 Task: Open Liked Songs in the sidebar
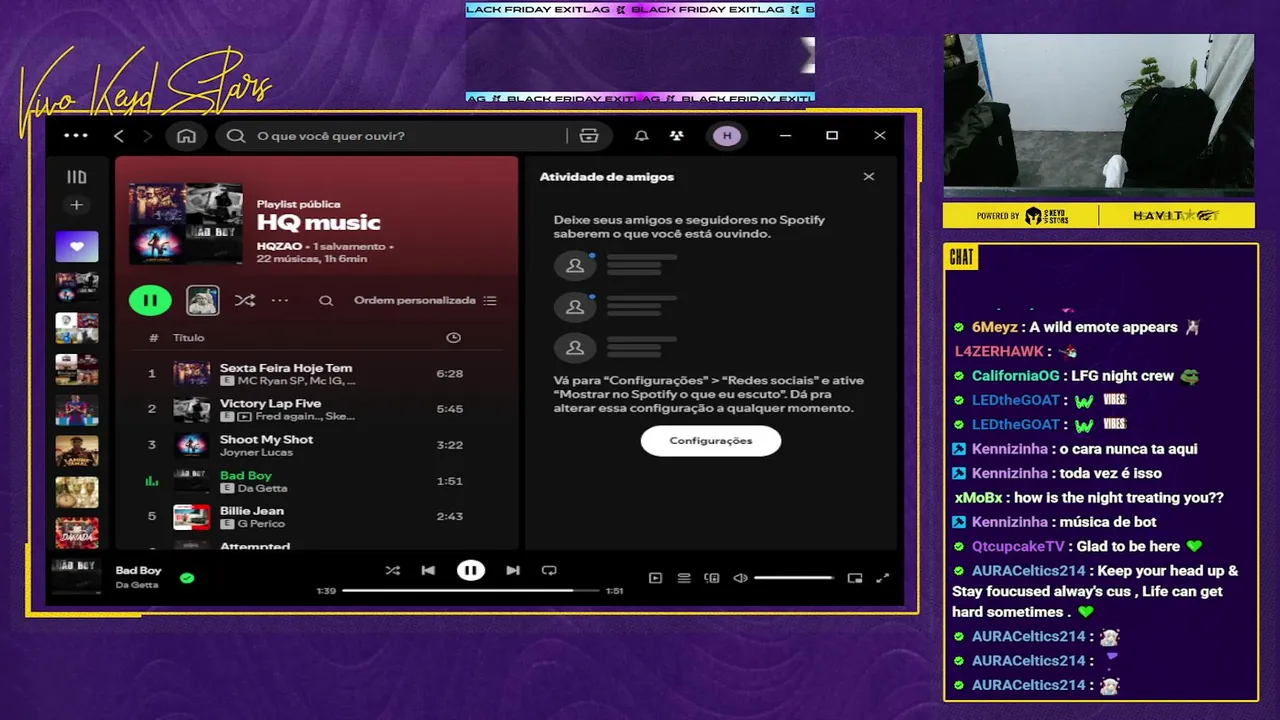pyautogui.click(x=77, y=245)
